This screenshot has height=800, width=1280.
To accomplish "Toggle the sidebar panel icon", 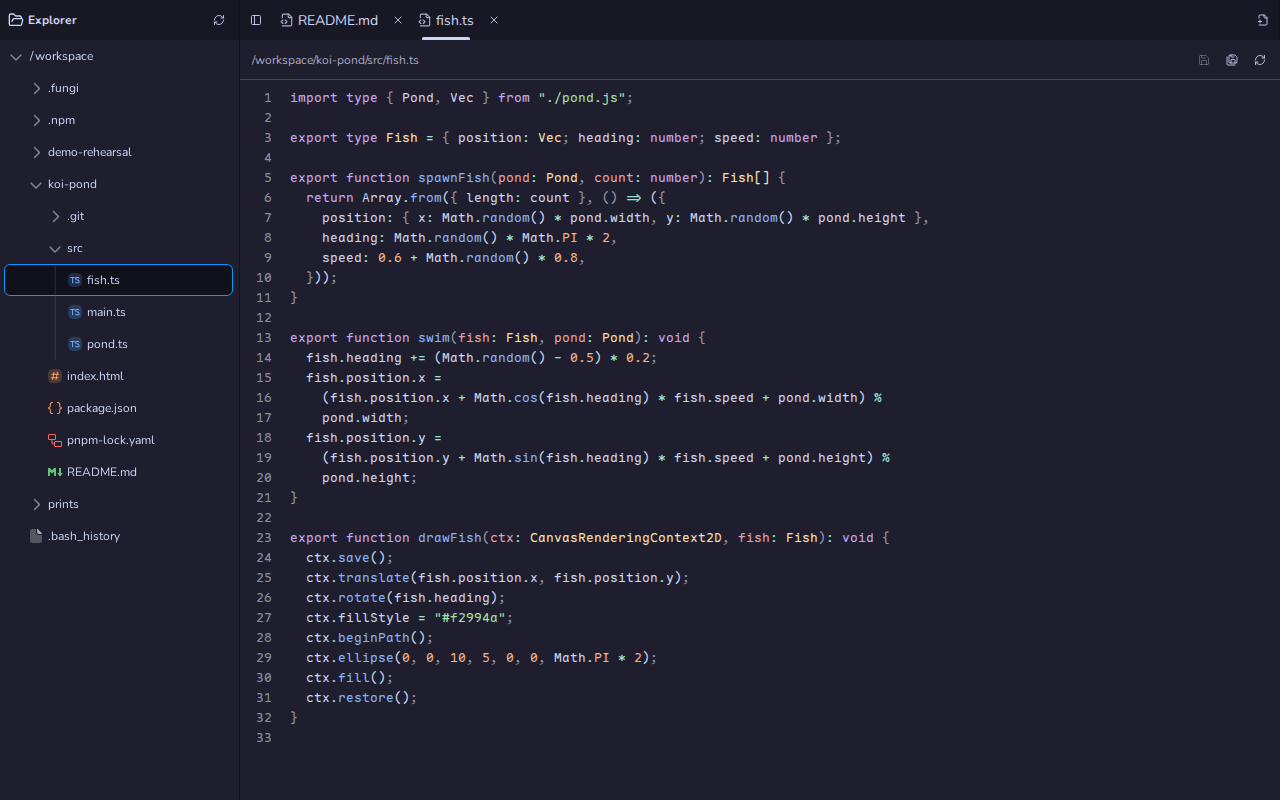I will click(x=256, y=20).
